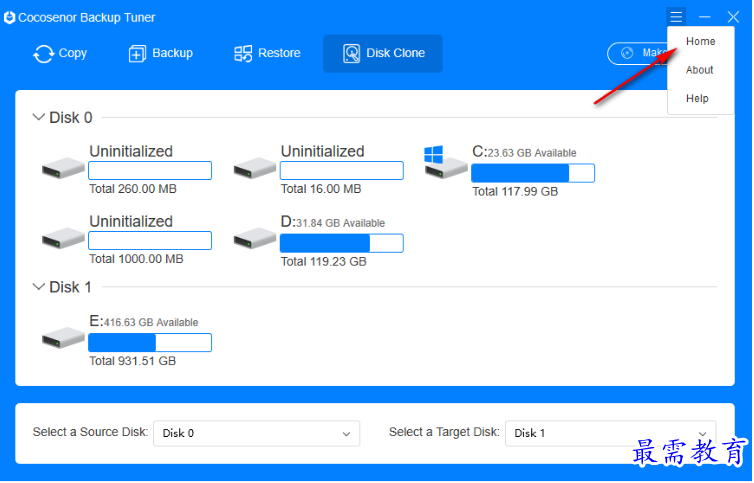
Task: Click the empty 1000.00 MB usage bar
Action: point(150,241)
